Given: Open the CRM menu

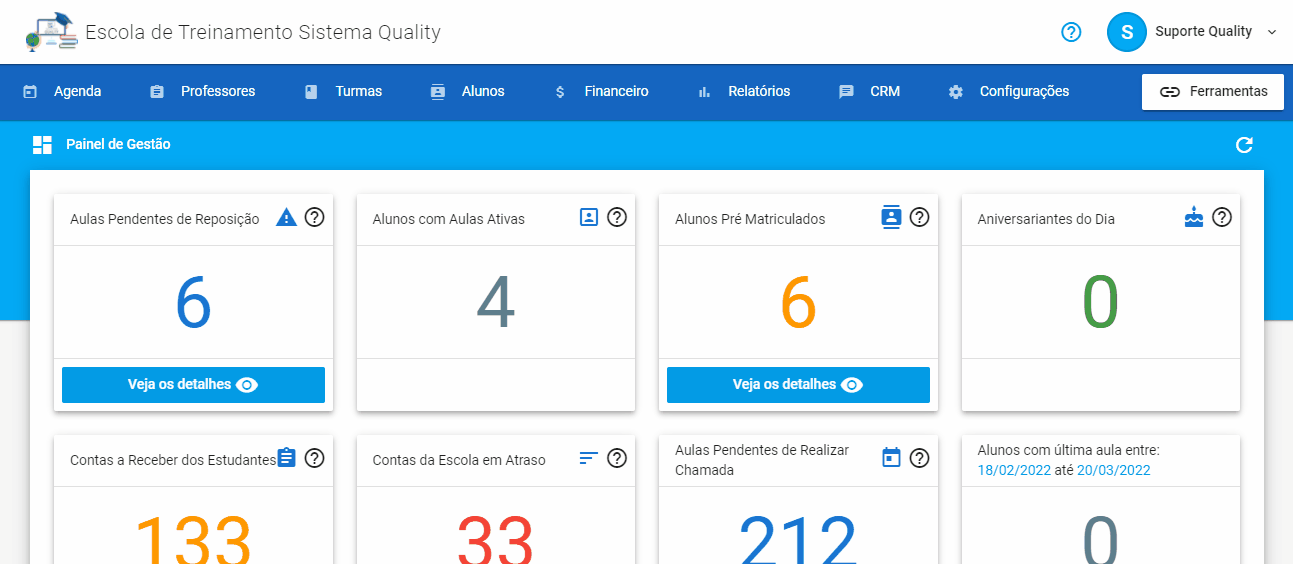Looking at the screenshot, I should 870,91.
